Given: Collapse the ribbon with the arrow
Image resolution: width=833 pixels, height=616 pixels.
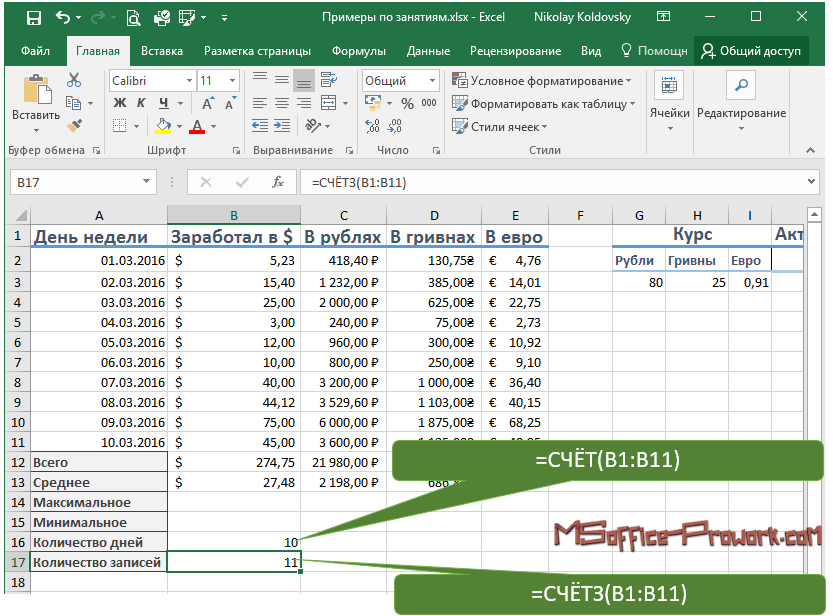Looking at the screenshot, I should [810, 150].
